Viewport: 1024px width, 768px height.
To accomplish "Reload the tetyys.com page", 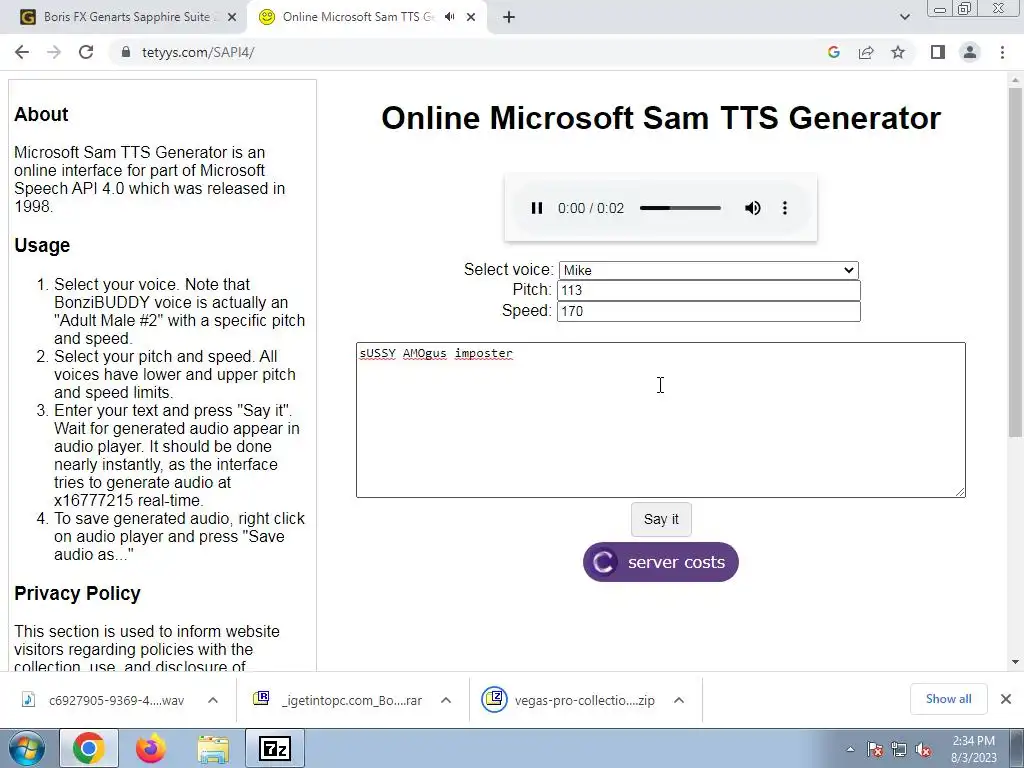I will [86, 52].
